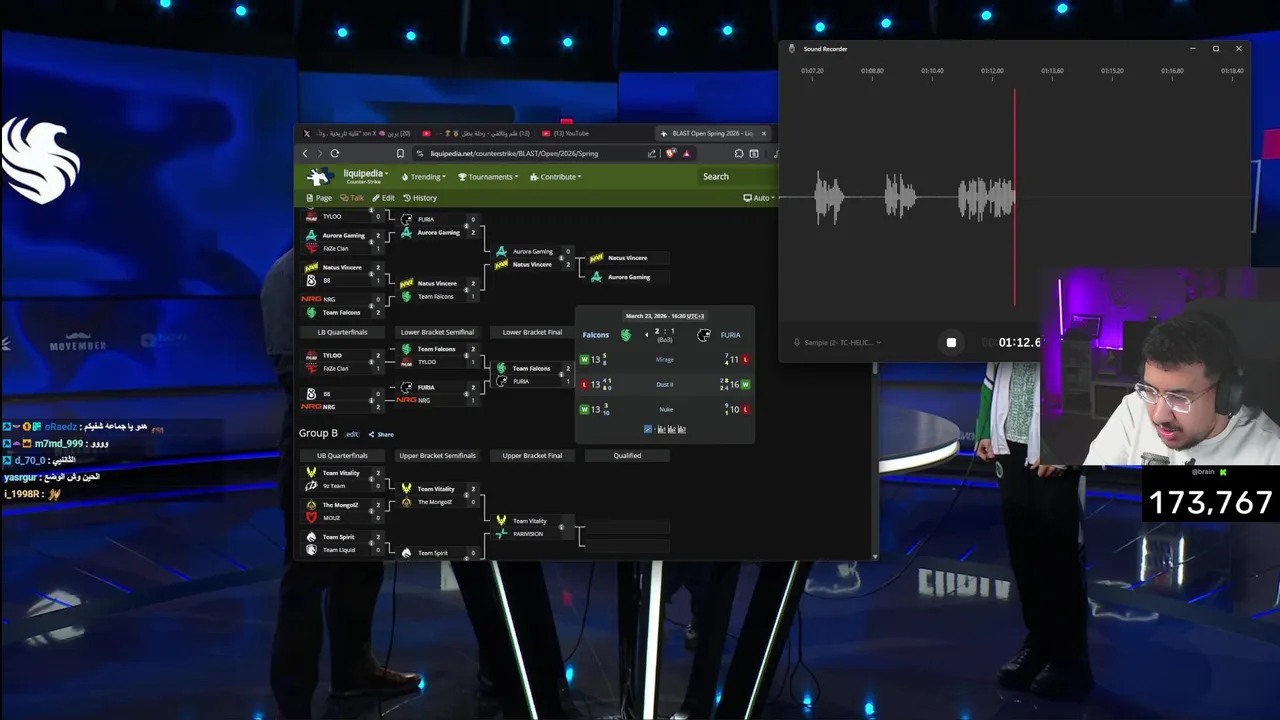Click the Falcons logo icon in match popup
The image size is (1280, 720).
626,335
